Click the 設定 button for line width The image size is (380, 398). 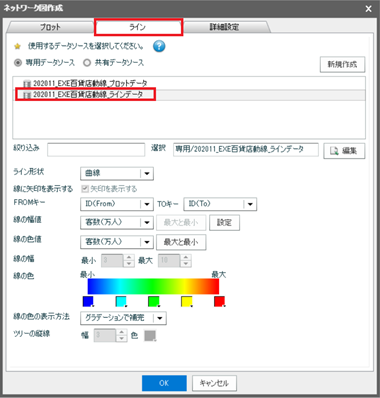point(224,223)
